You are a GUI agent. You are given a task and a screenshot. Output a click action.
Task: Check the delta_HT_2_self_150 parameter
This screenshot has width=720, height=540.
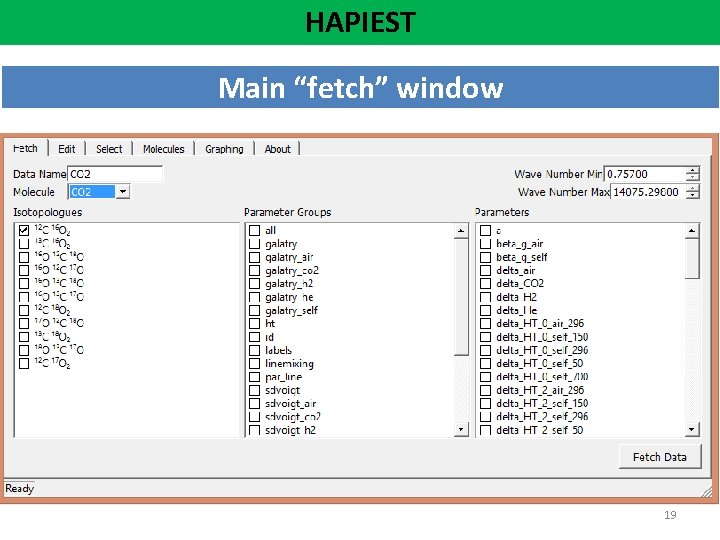pos(485,403)
